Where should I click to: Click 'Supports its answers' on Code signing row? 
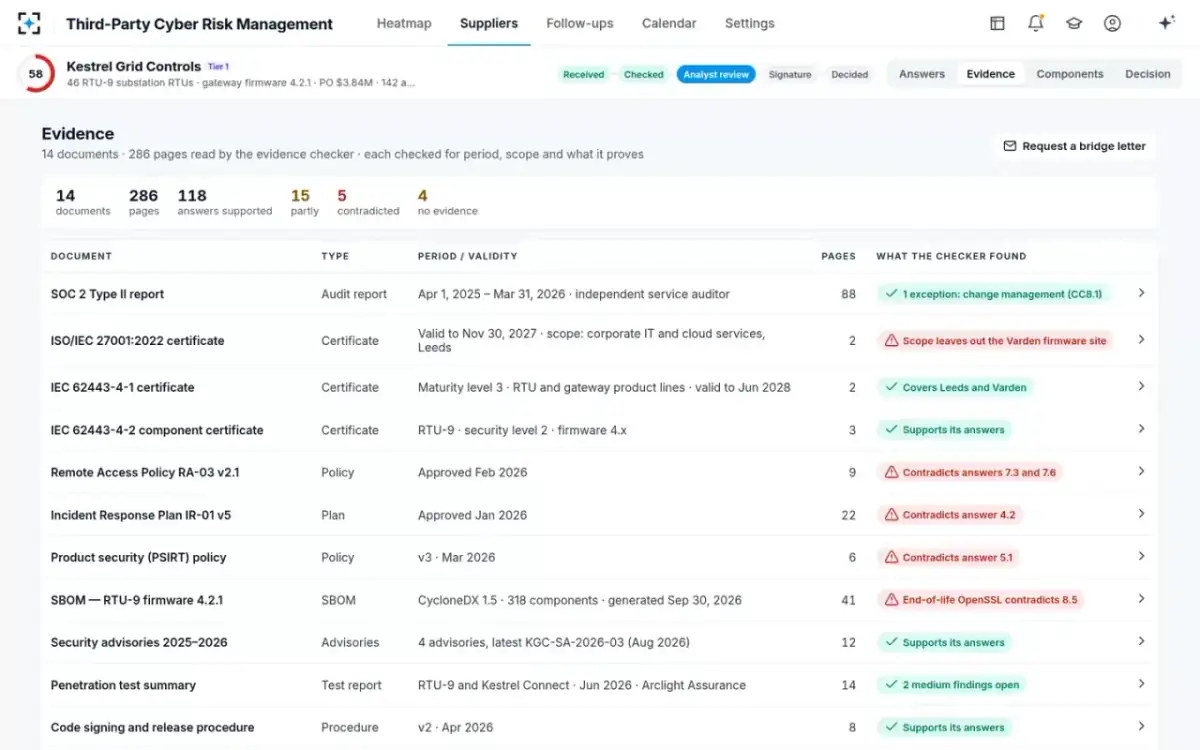(x=944, y=727)
